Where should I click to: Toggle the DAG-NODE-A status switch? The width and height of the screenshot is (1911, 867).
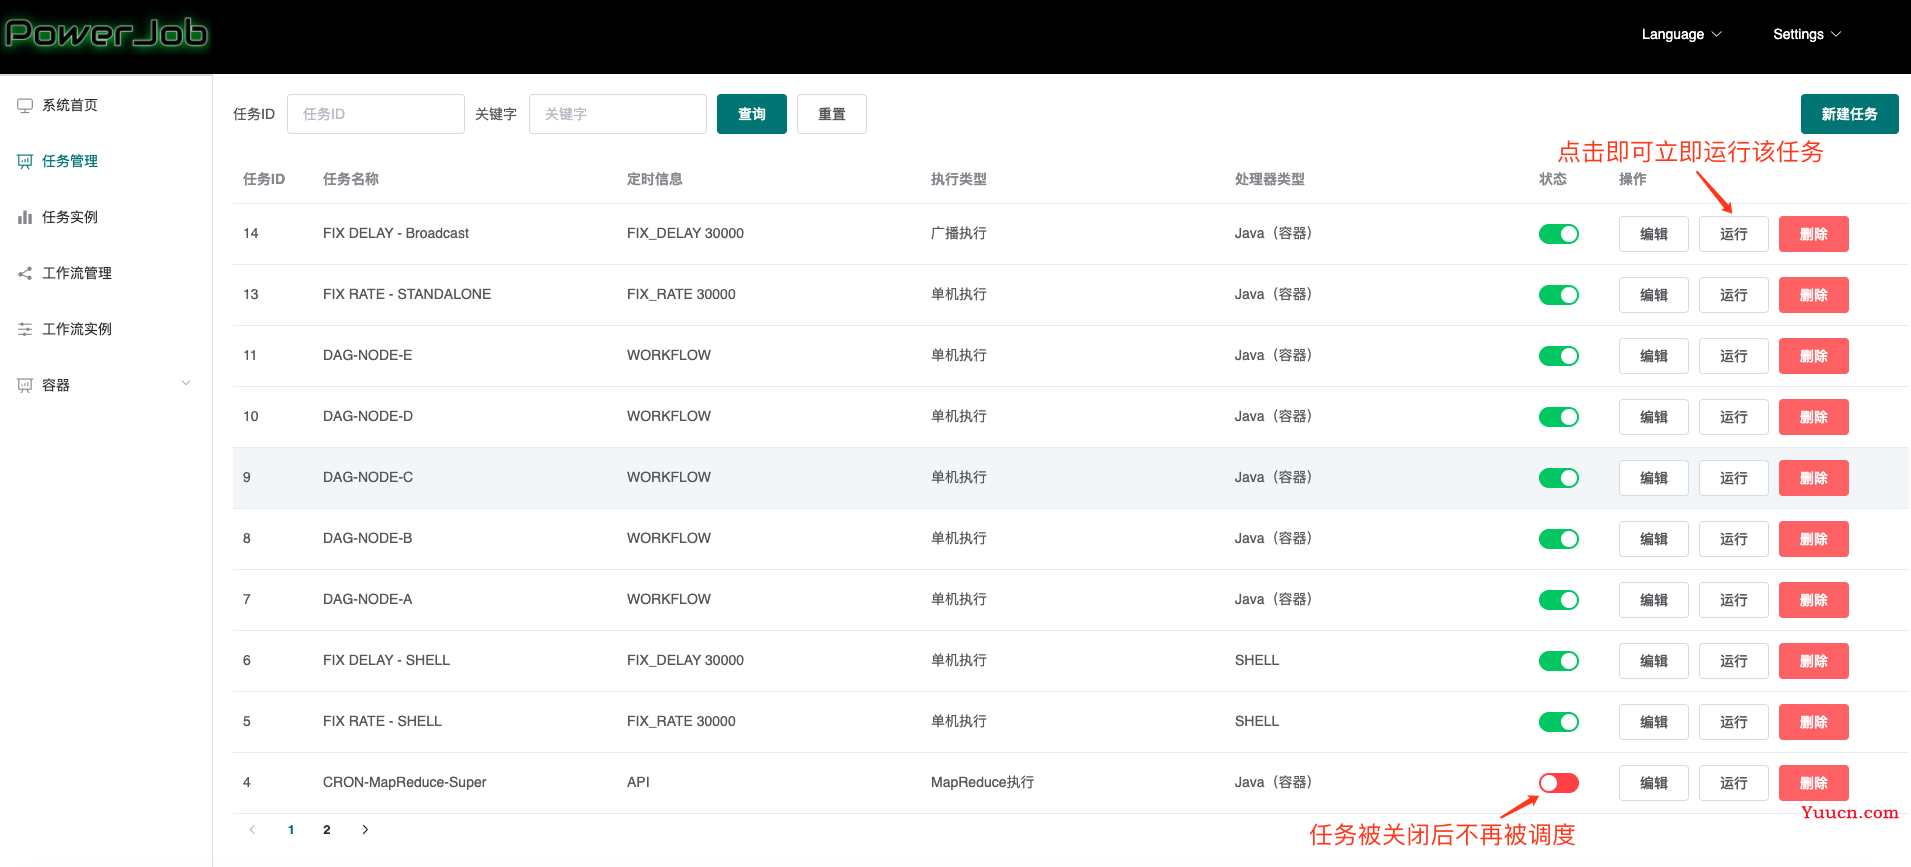coord(1559,600)
